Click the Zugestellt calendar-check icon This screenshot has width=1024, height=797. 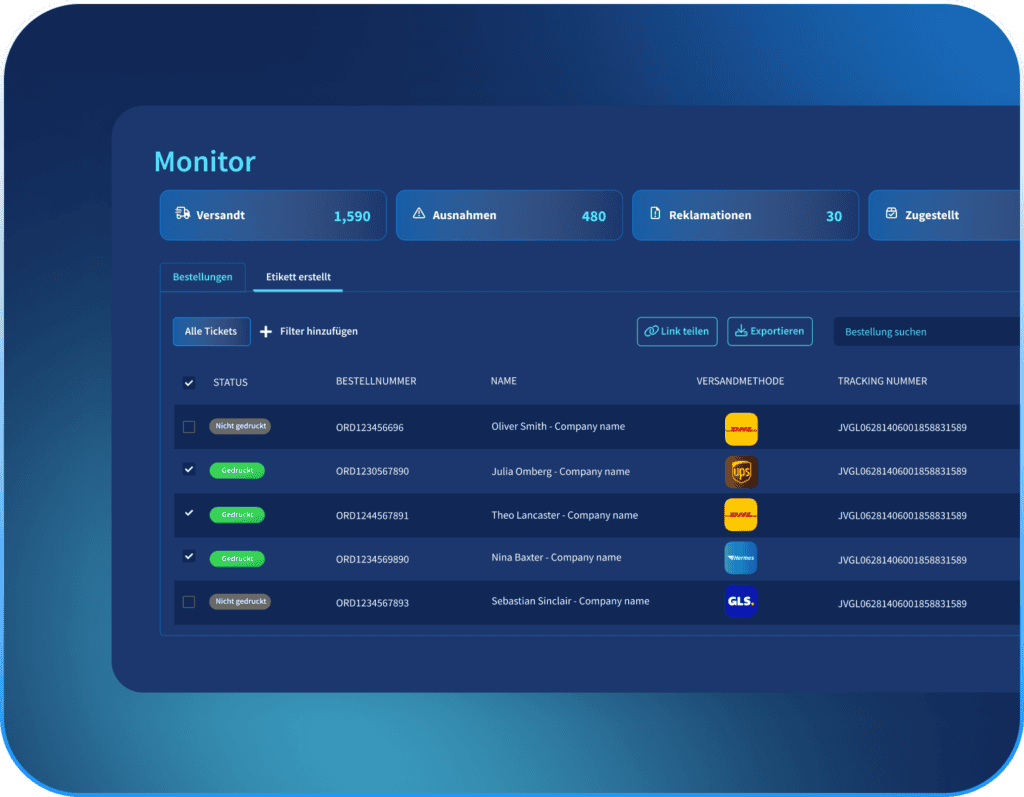891,214
